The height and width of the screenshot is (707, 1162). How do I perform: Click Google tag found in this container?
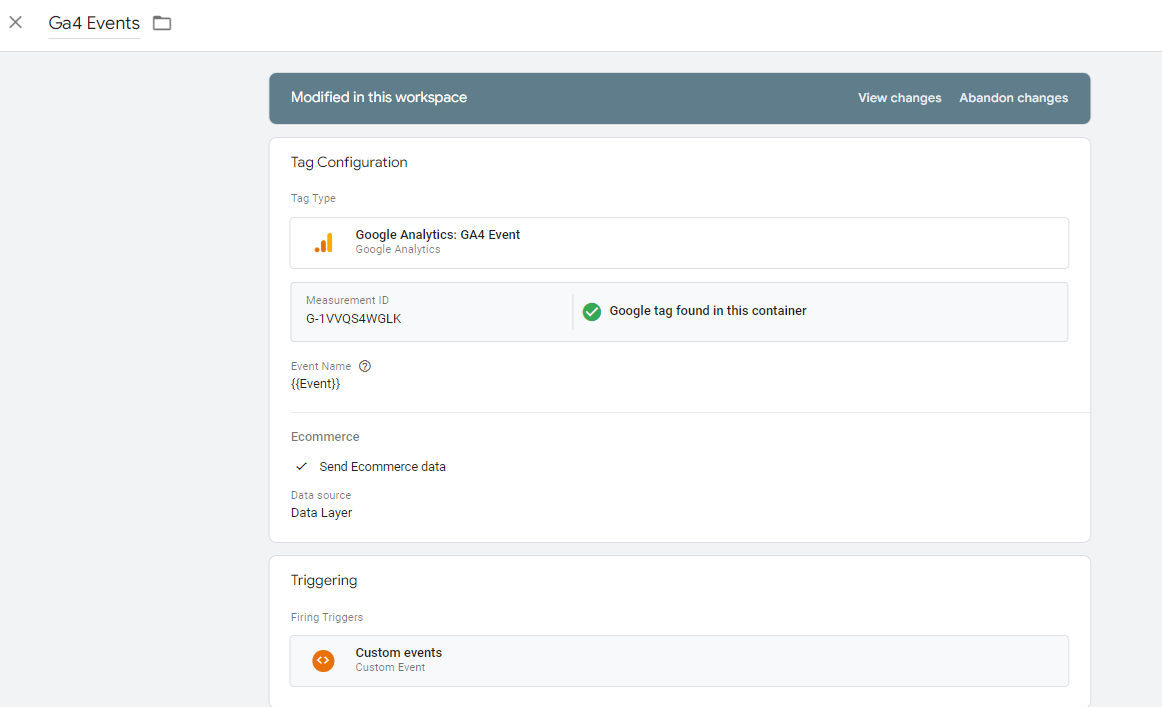(x=708, y=311)
